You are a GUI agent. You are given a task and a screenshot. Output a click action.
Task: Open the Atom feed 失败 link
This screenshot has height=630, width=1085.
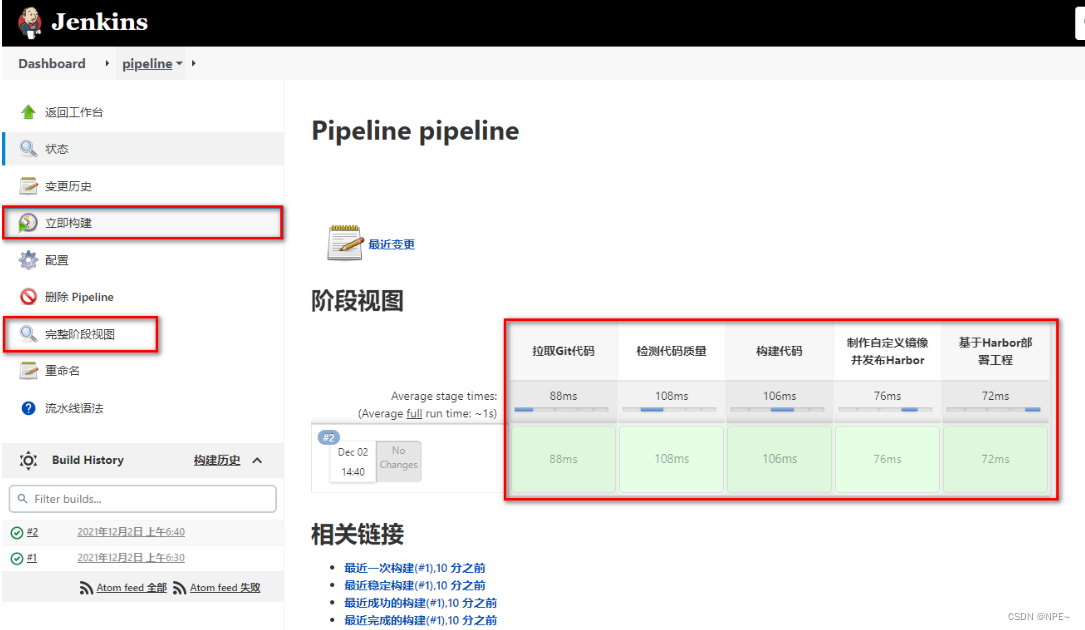pos(225,588)
